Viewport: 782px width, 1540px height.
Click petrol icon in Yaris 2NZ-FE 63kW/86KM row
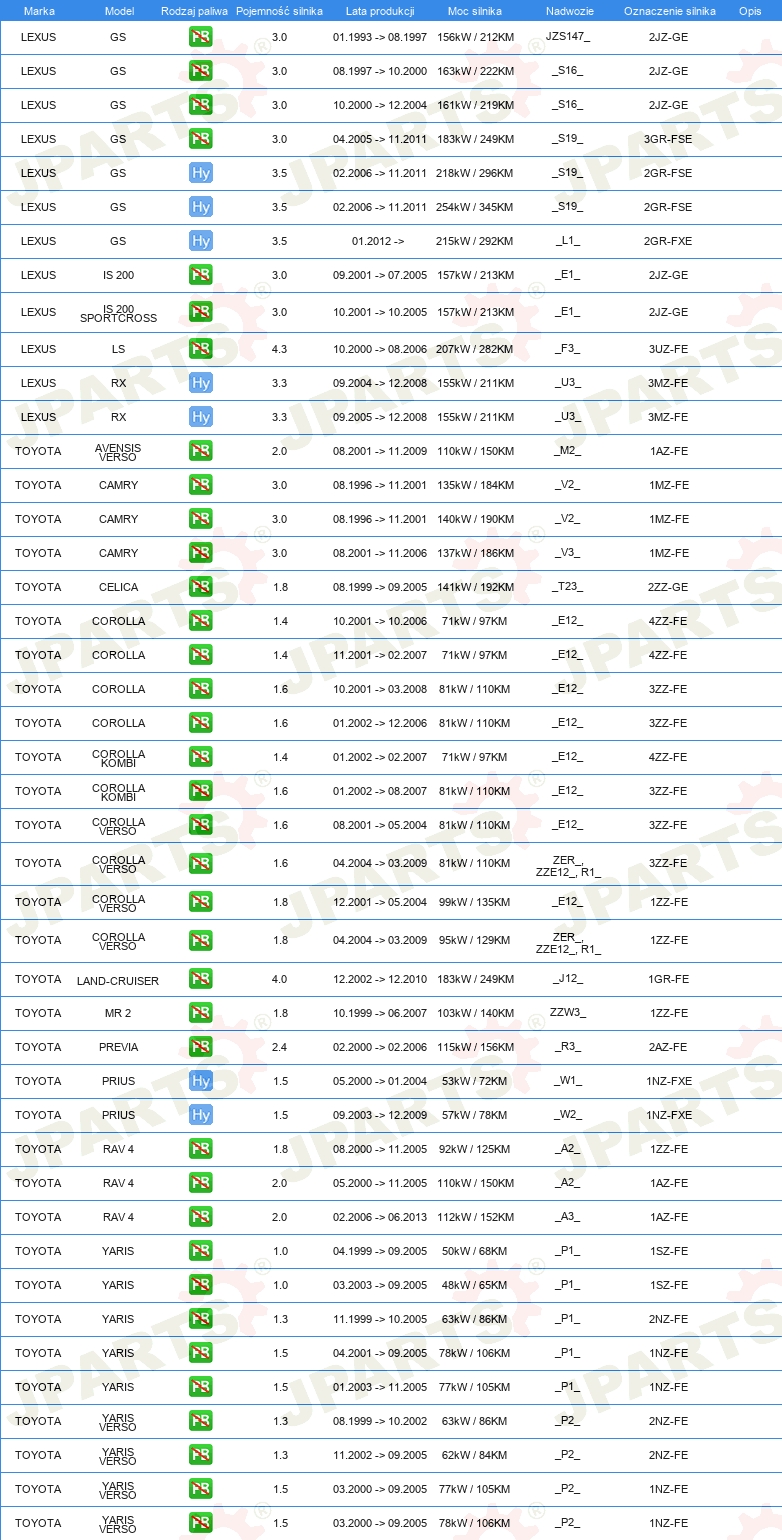tap(200, 1319)
